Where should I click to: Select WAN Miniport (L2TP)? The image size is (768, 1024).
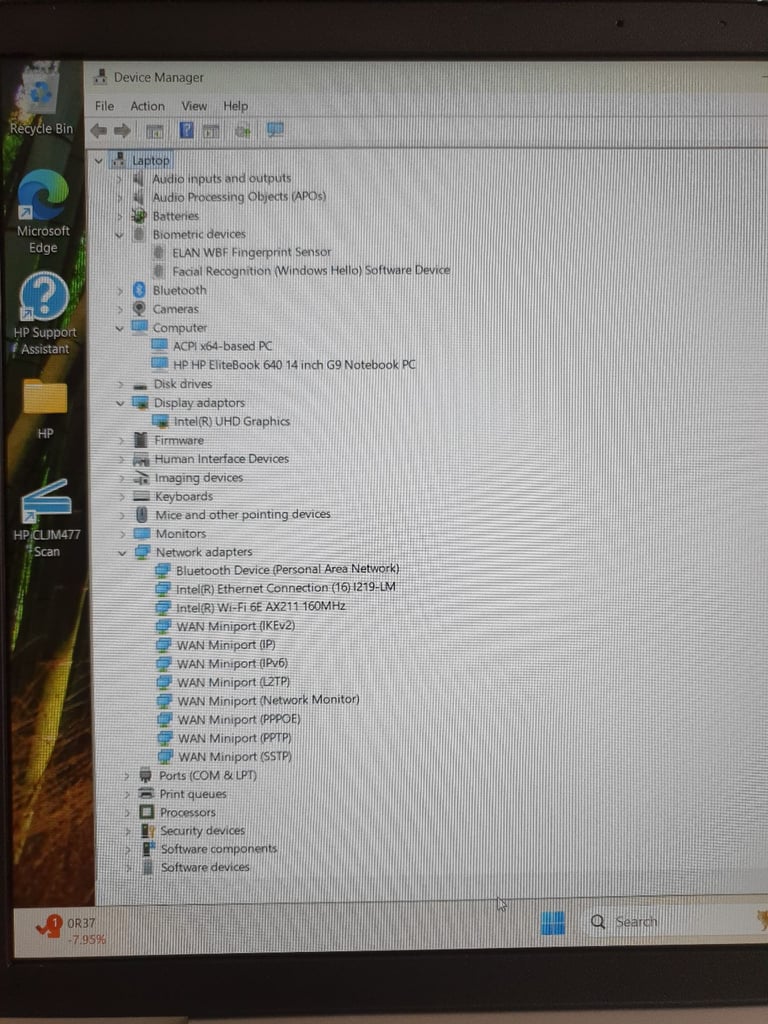click(x=234, y=682)
